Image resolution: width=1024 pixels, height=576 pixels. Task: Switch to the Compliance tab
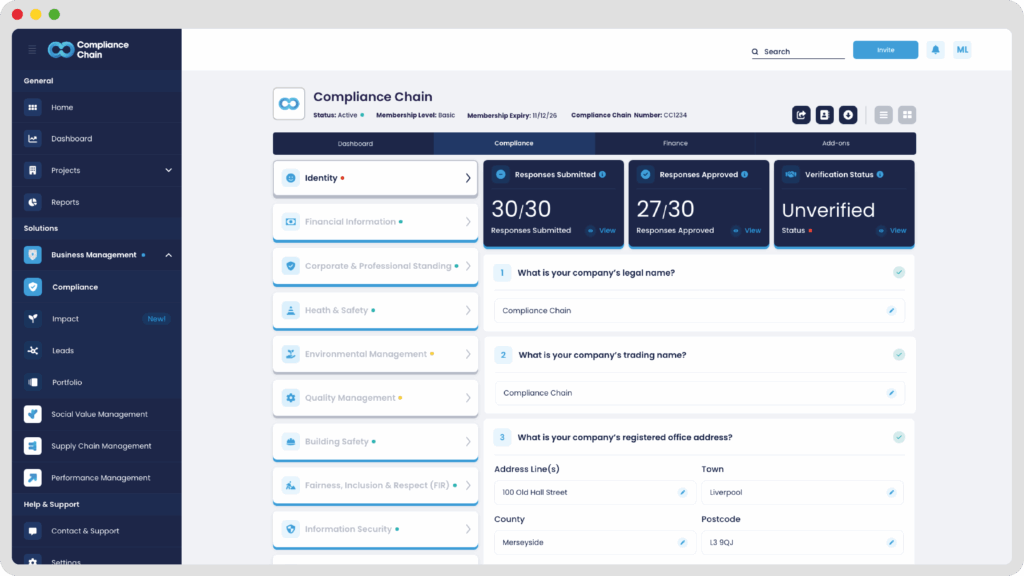tap(514, 143)
